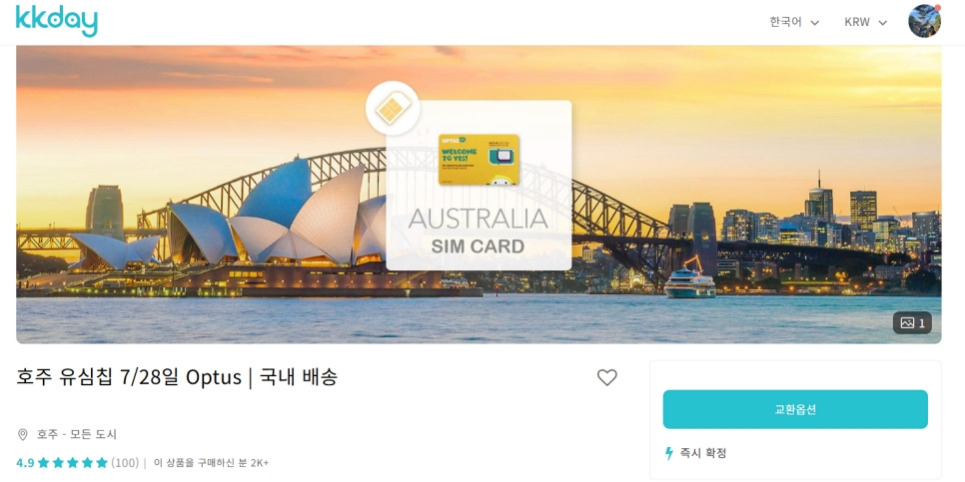Open the user profile avatar

(x=924, y=22)
